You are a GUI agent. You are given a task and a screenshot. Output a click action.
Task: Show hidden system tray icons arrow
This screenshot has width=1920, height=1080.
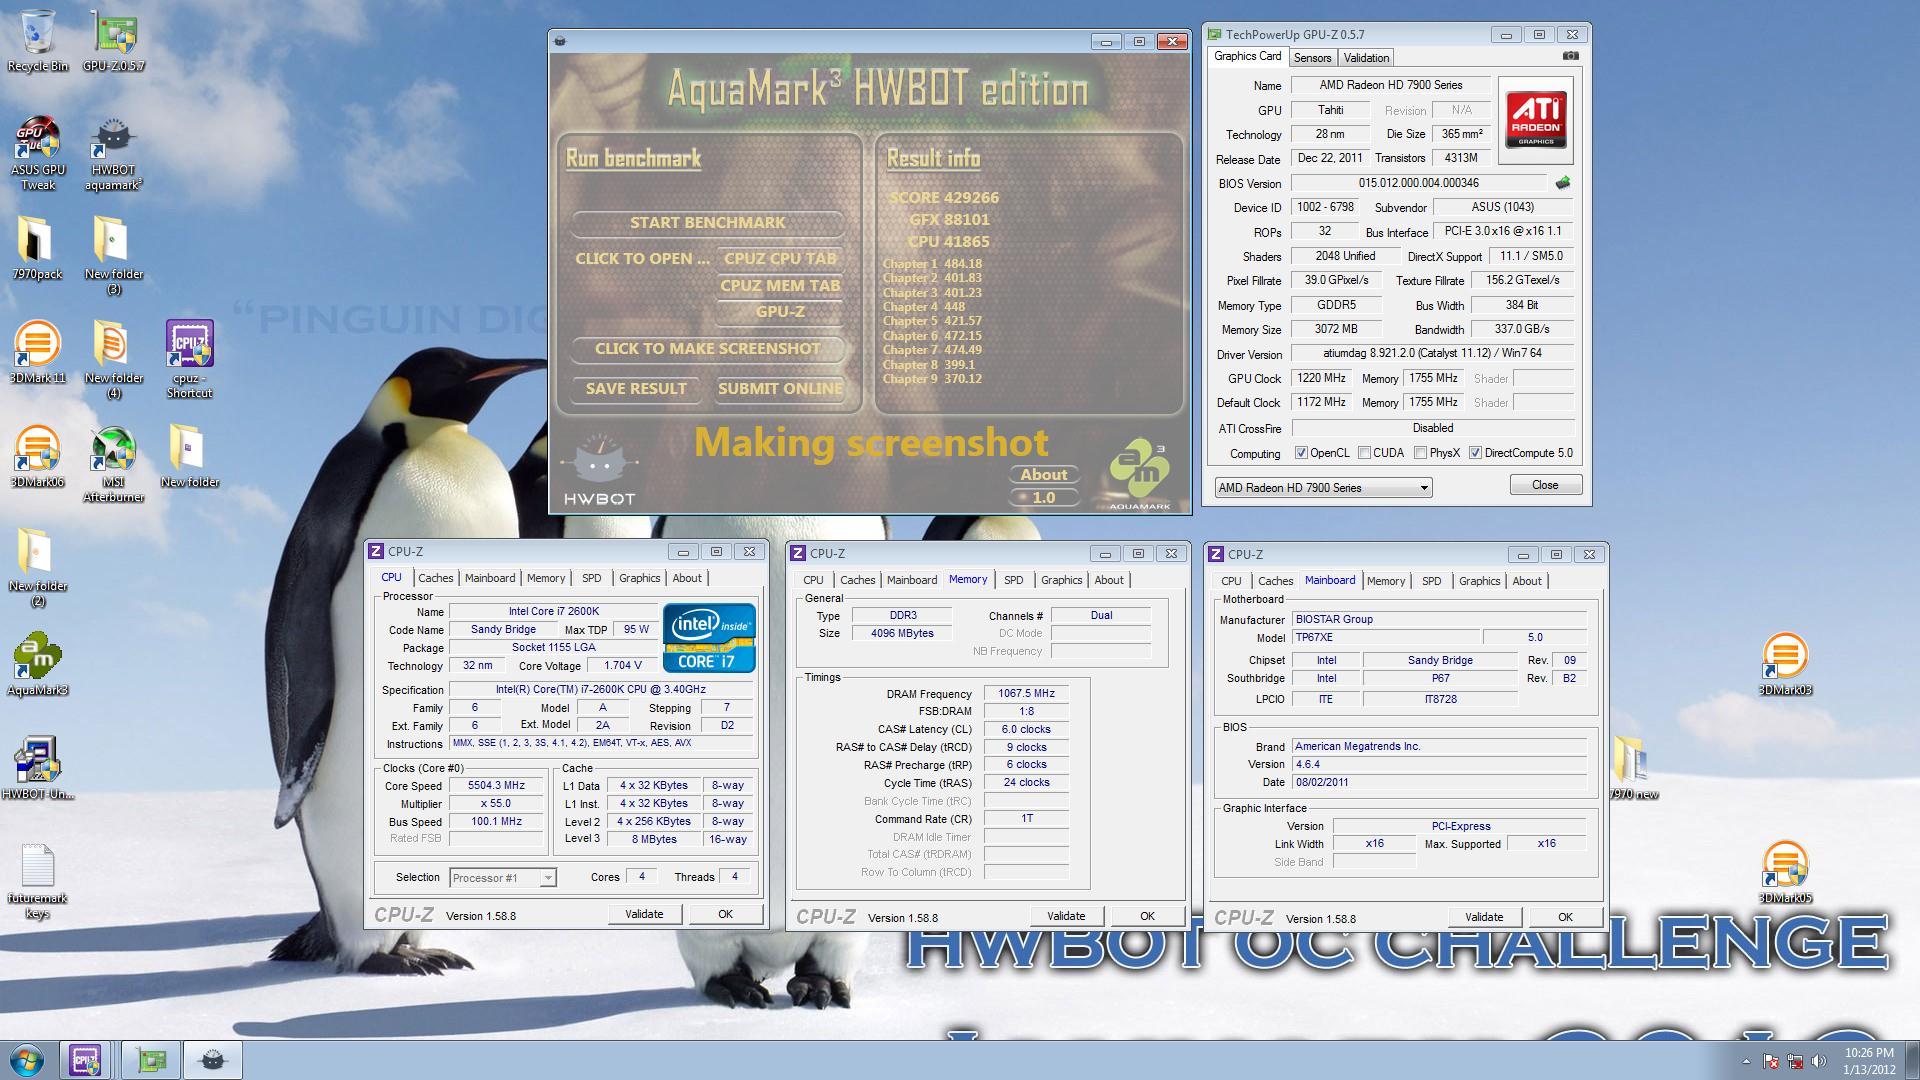click(1746, 1061)
